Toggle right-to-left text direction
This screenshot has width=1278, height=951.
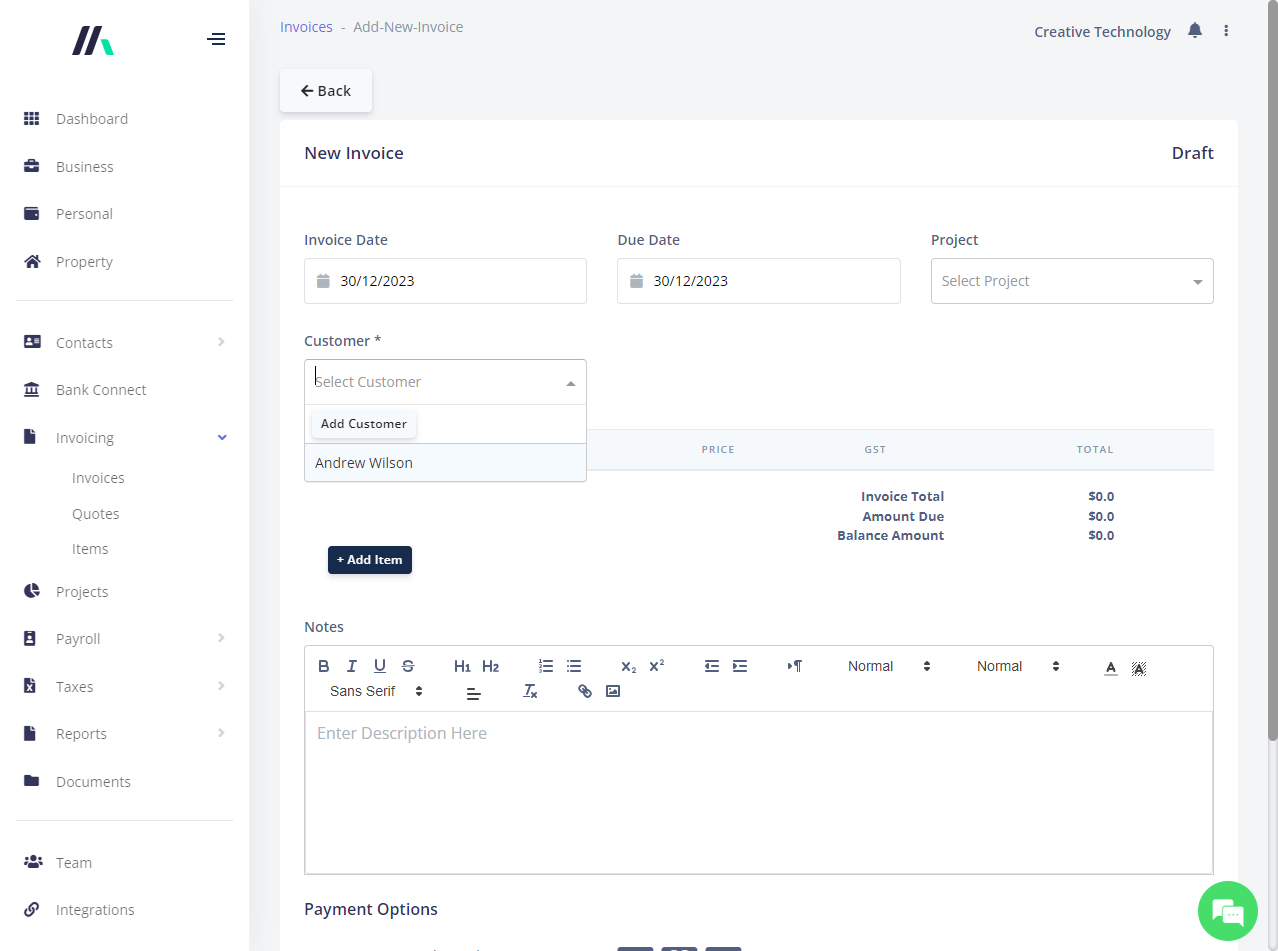point(795,666)
